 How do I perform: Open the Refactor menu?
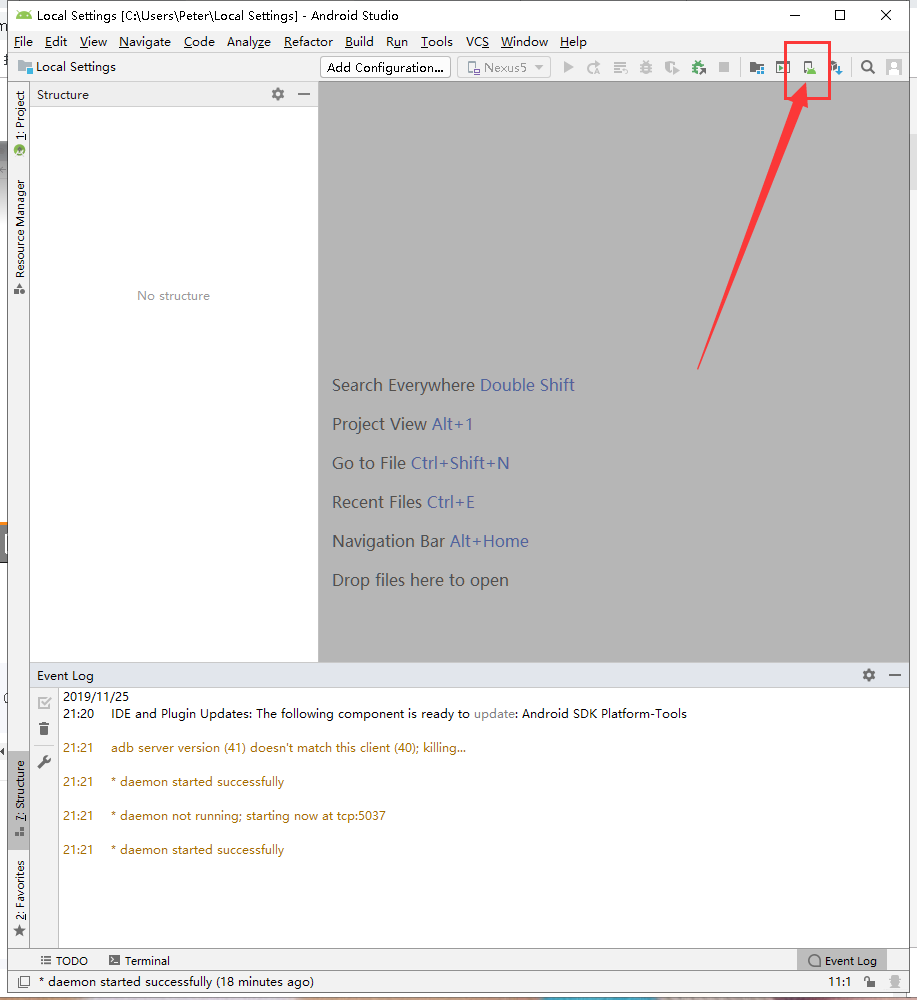pyautogui.click(x=308, y=41)
